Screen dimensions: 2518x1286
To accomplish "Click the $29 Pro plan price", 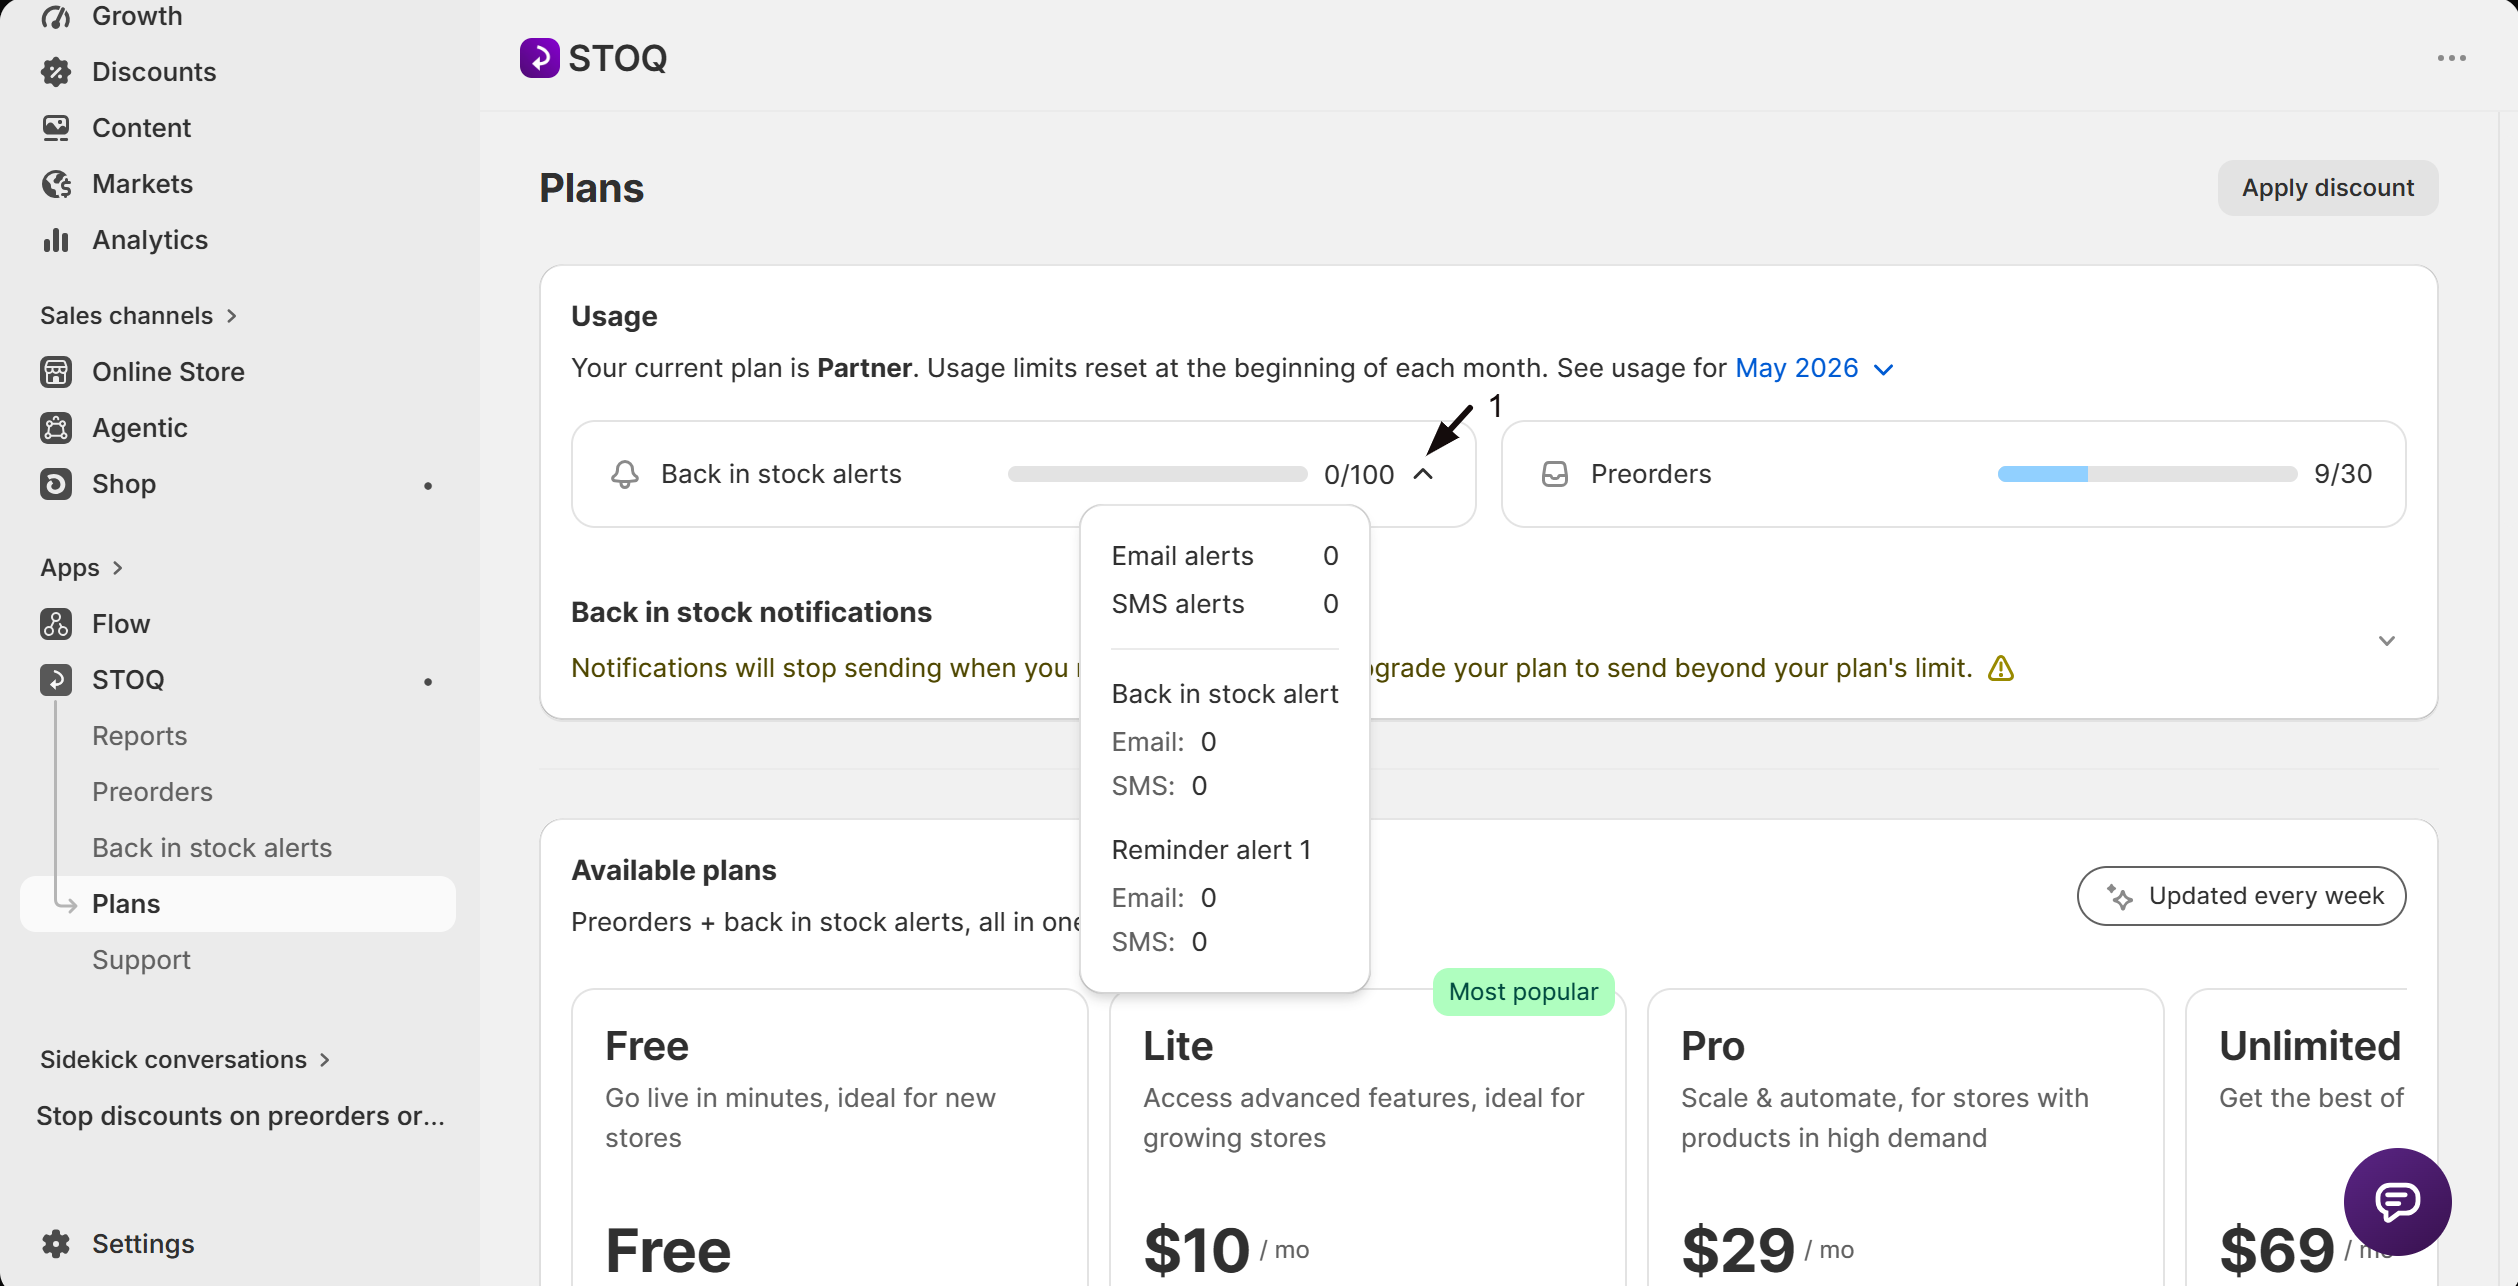I will [1738, 1250].
